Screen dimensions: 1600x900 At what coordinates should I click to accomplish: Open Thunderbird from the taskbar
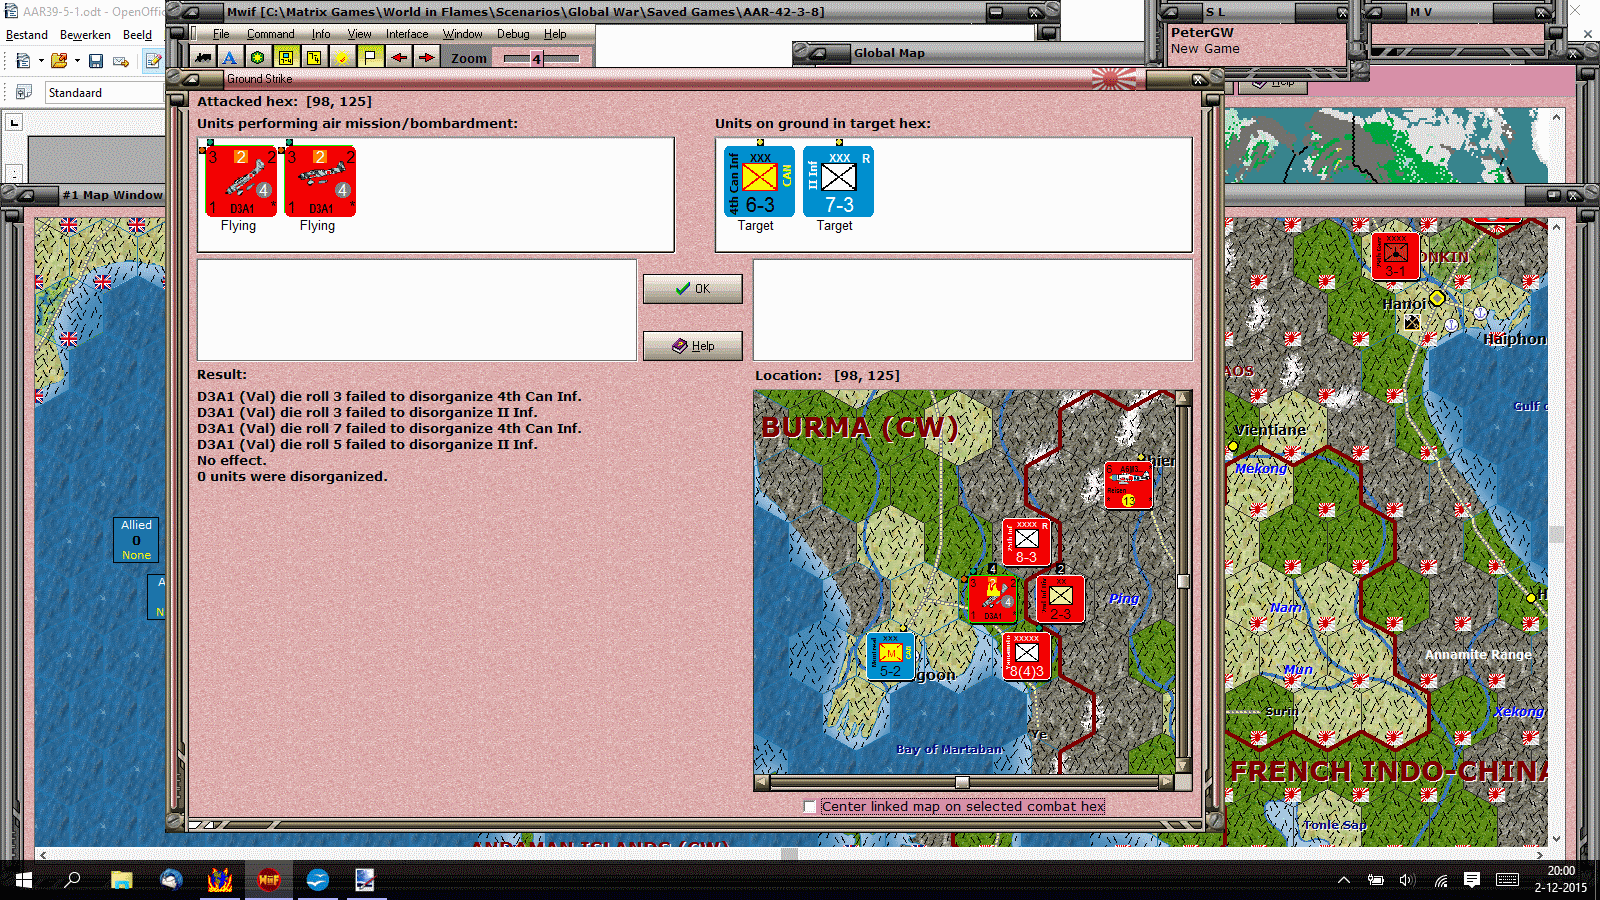point(171,880)
